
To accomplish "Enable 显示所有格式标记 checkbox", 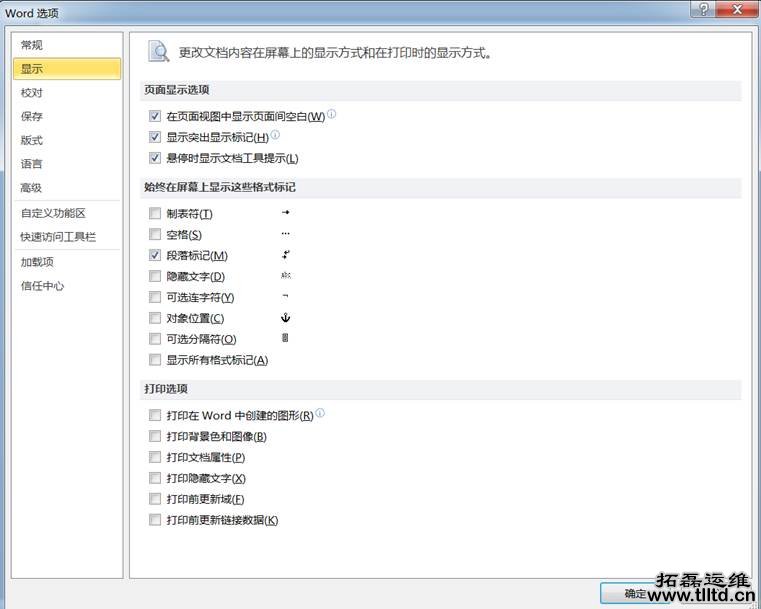I will coord(155,360).
